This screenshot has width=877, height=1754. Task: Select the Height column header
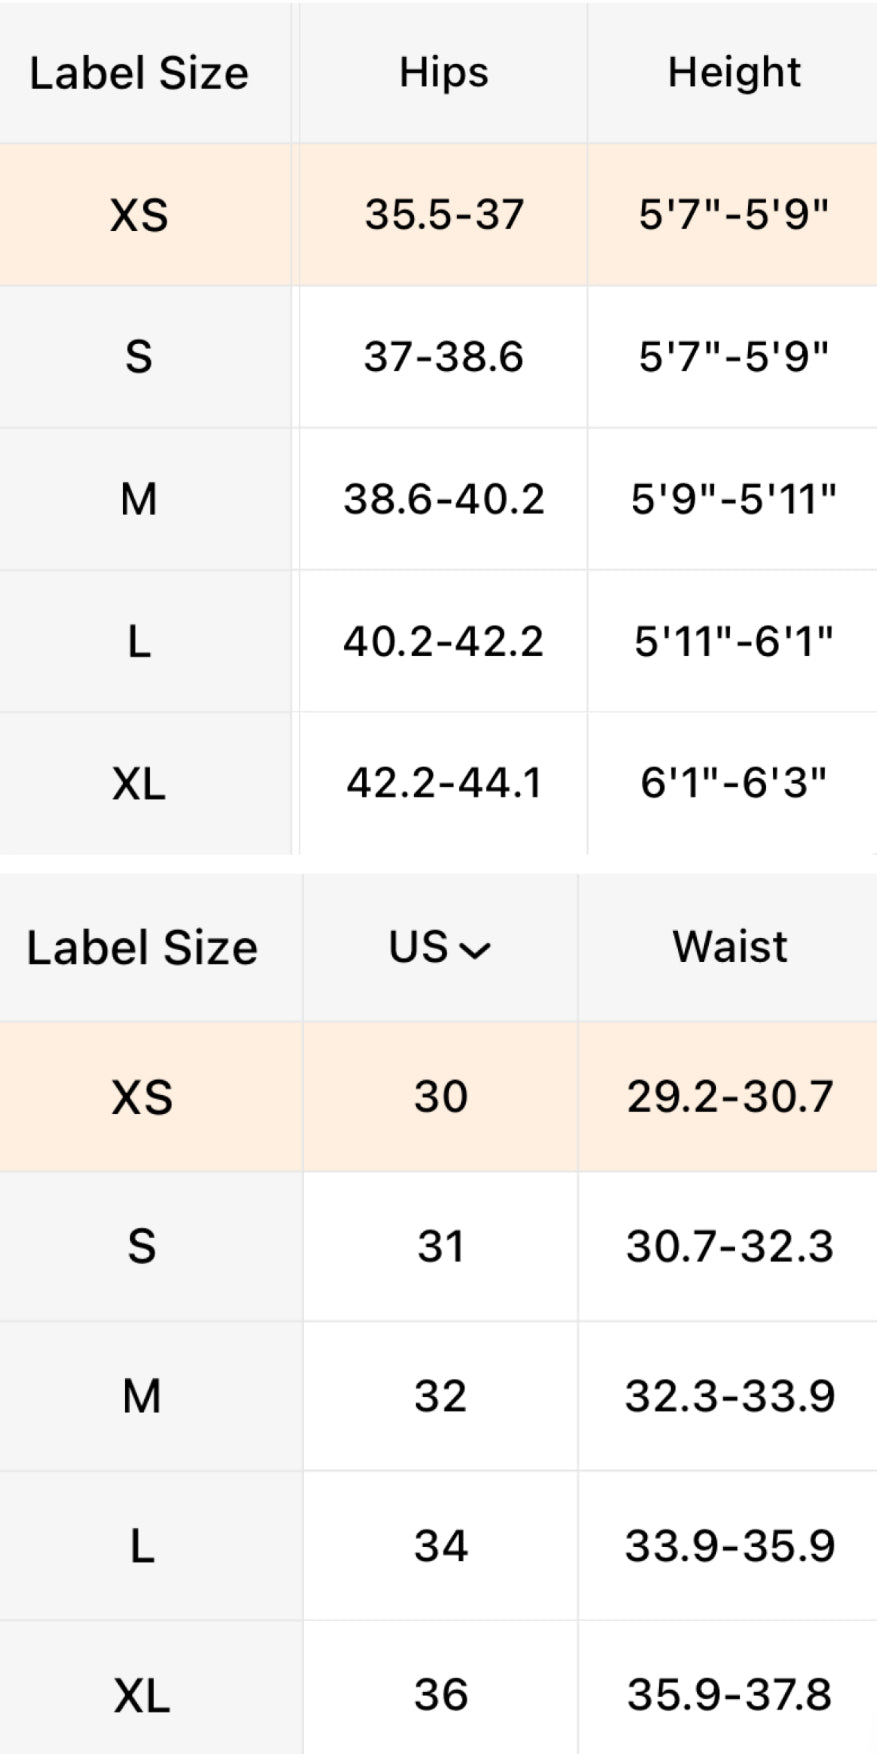pyautogui.click(x=734, y=73)
